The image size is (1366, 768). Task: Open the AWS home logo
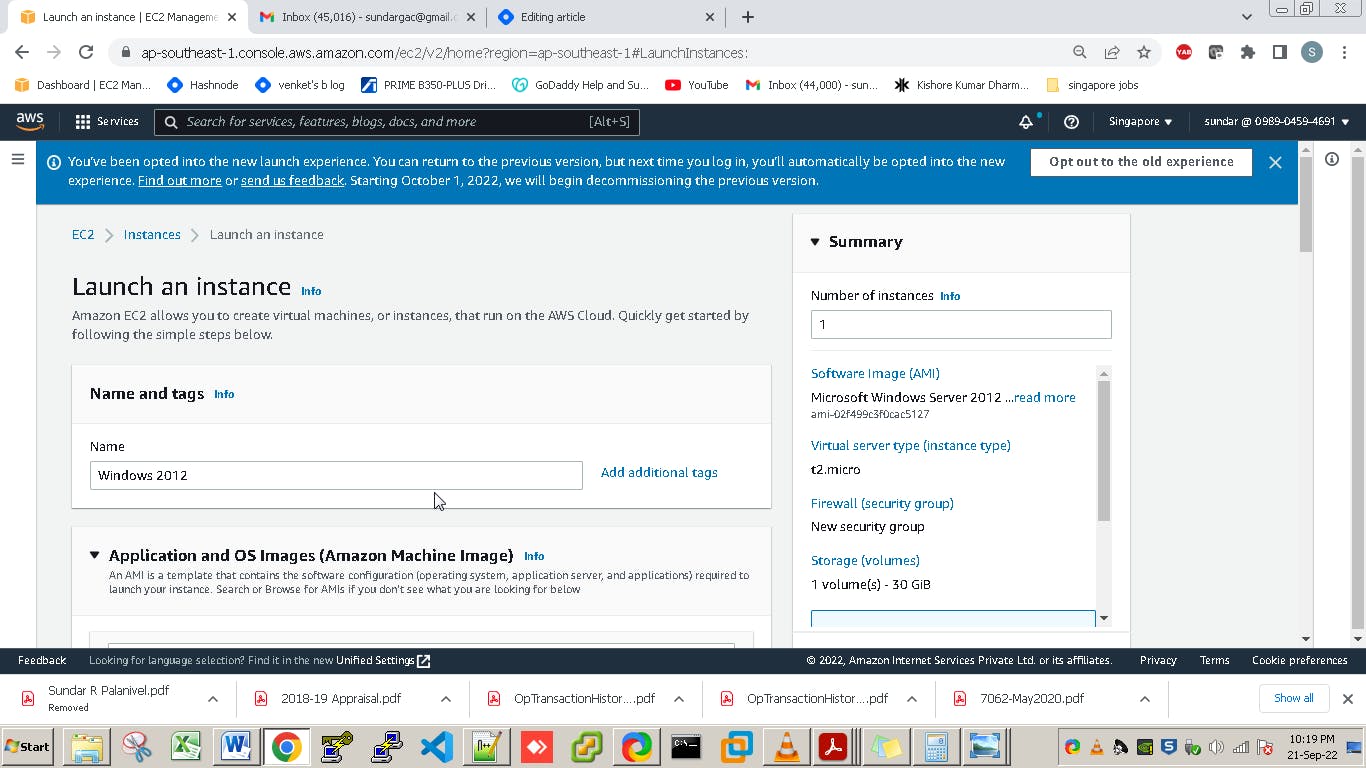(30, 121)
